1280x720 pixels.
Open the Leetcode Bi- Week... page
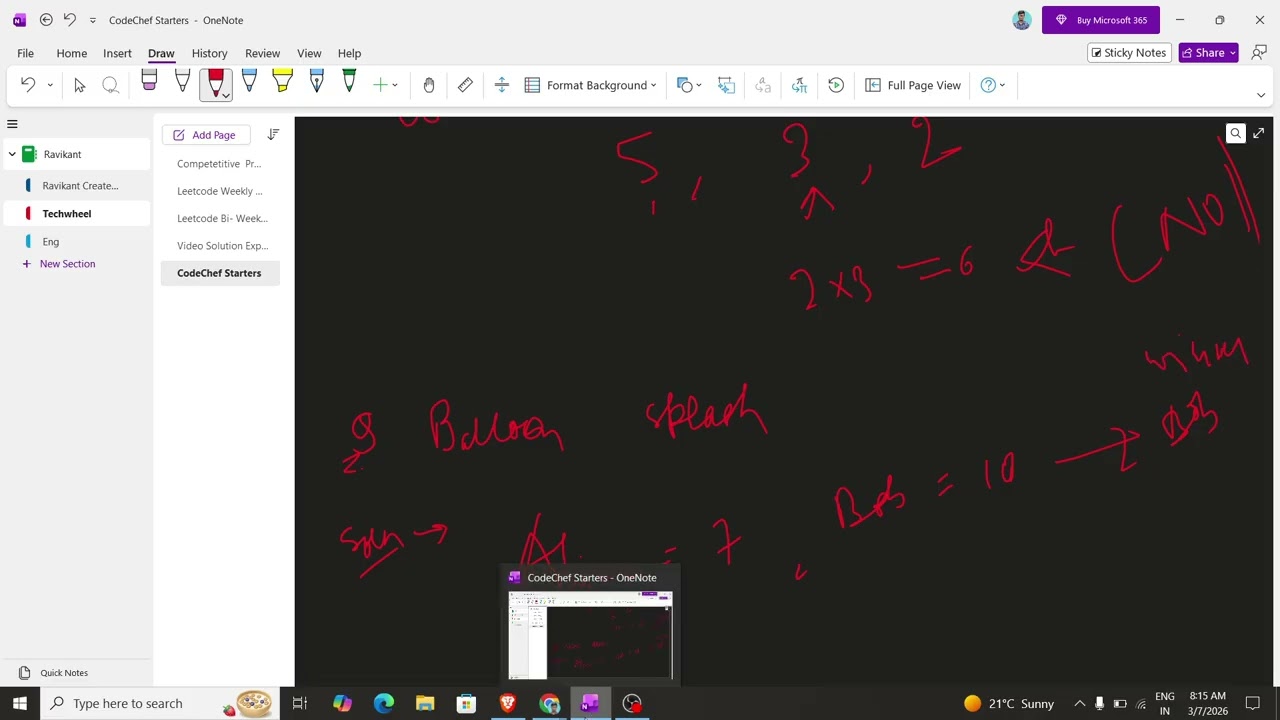point(222,218)
